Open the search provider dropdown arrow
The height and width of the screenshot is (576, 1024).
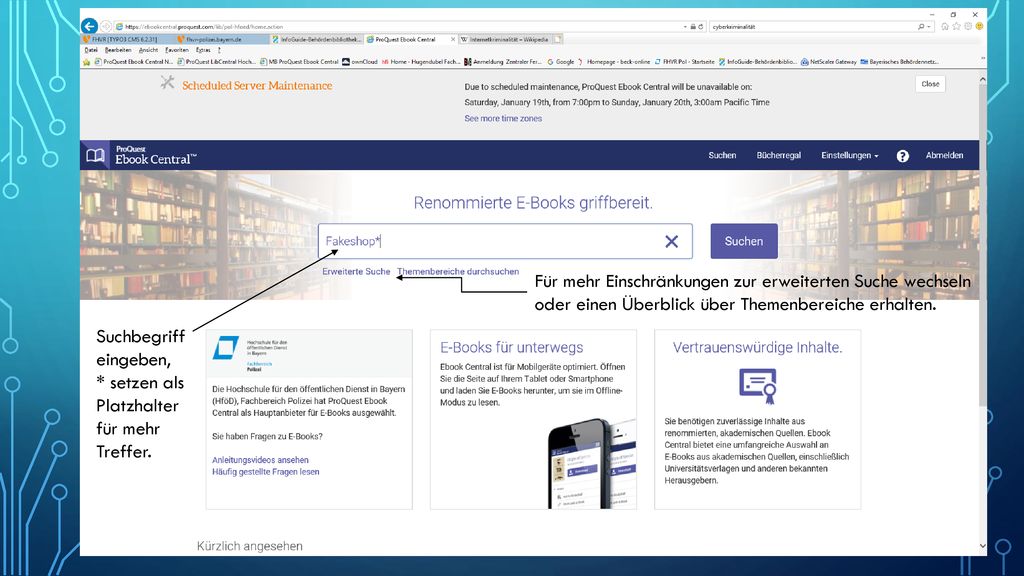pos(929,27)
